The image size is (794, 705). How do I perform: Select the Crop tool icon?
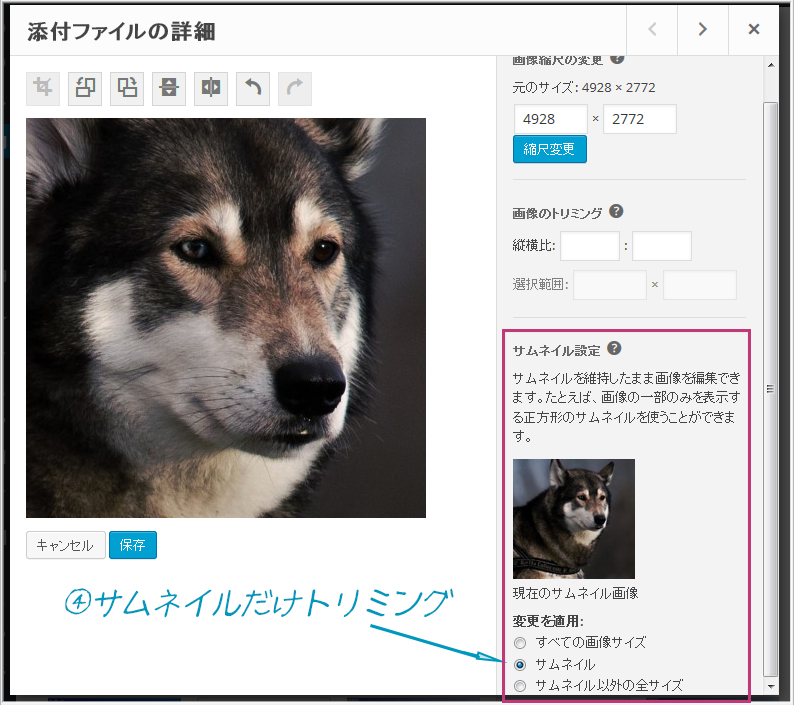43,88
